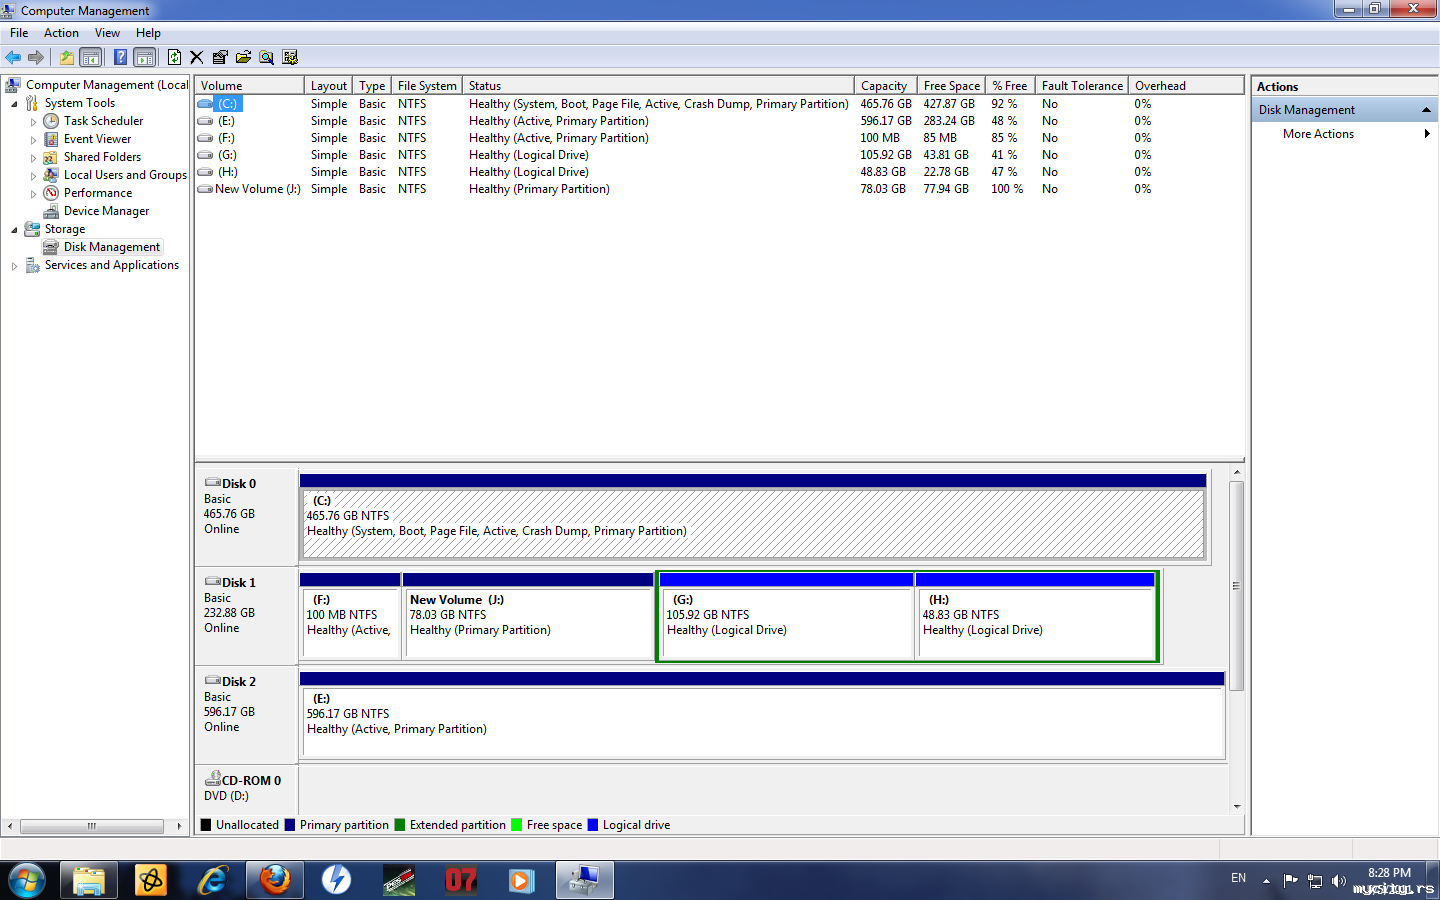Open the View menu

pyautogui.click(x=107, y=33)
